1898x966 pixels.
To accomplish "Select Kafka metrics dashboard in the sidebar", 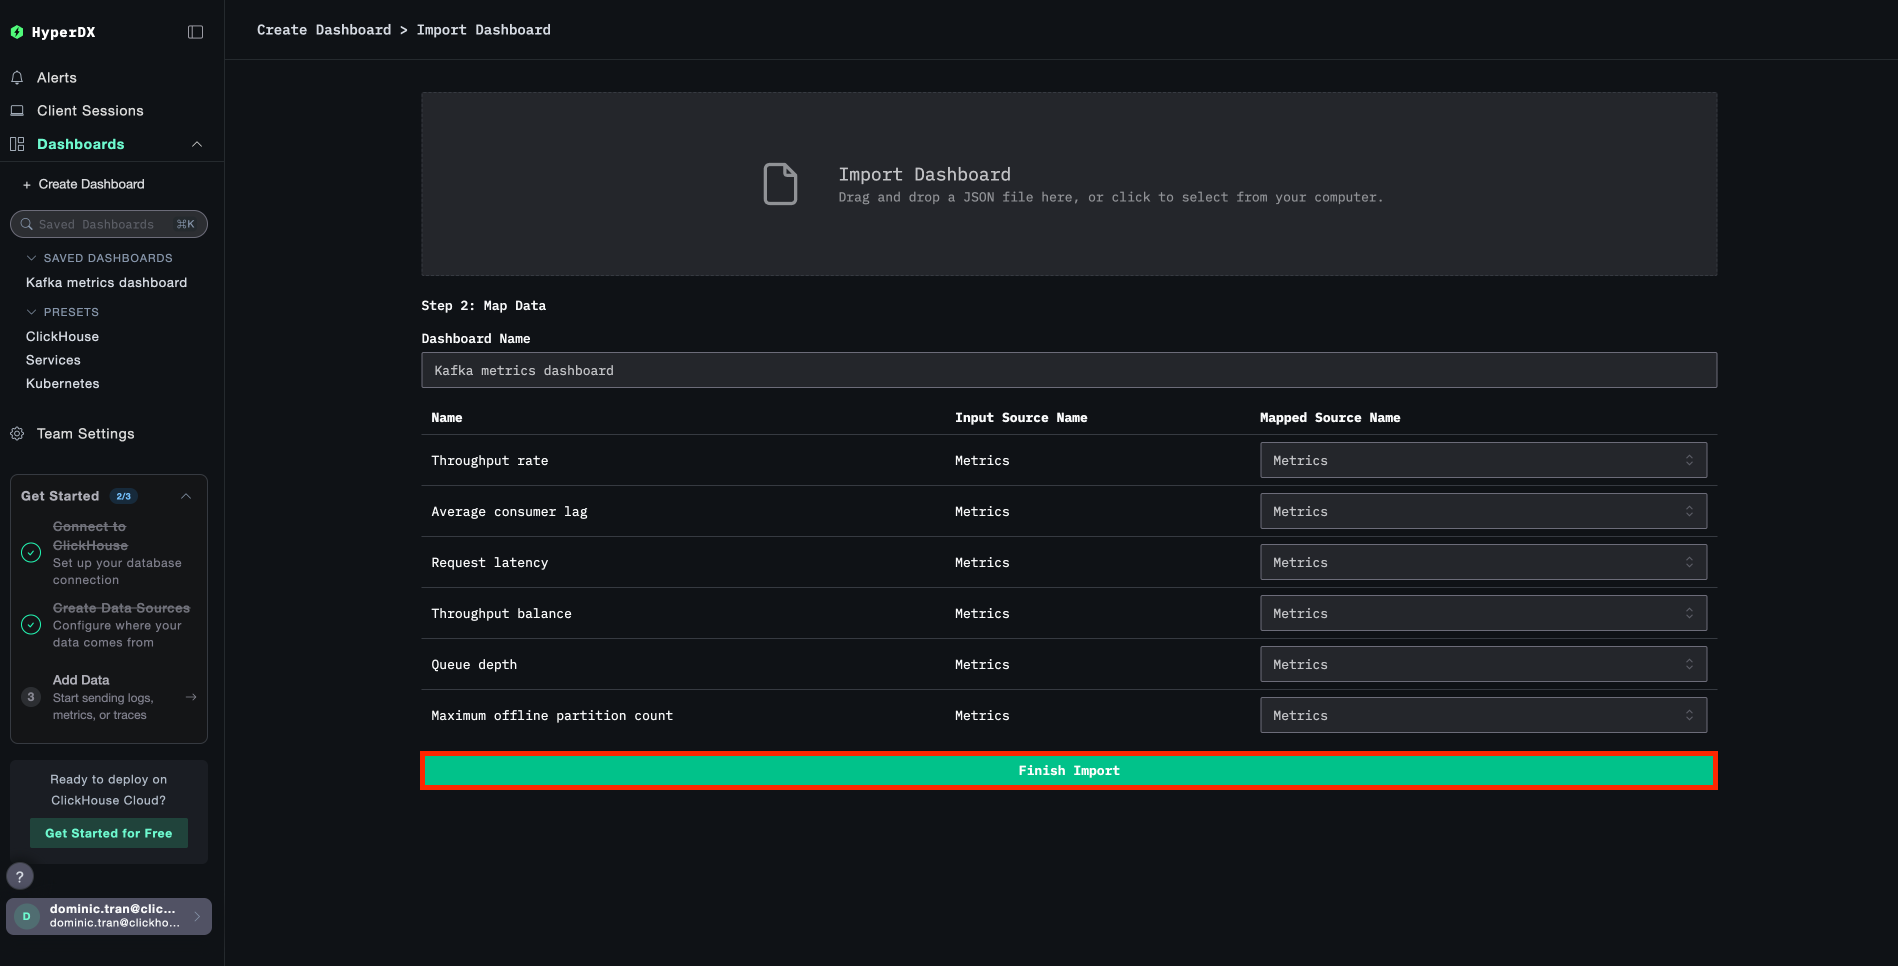I will (106, 282).
